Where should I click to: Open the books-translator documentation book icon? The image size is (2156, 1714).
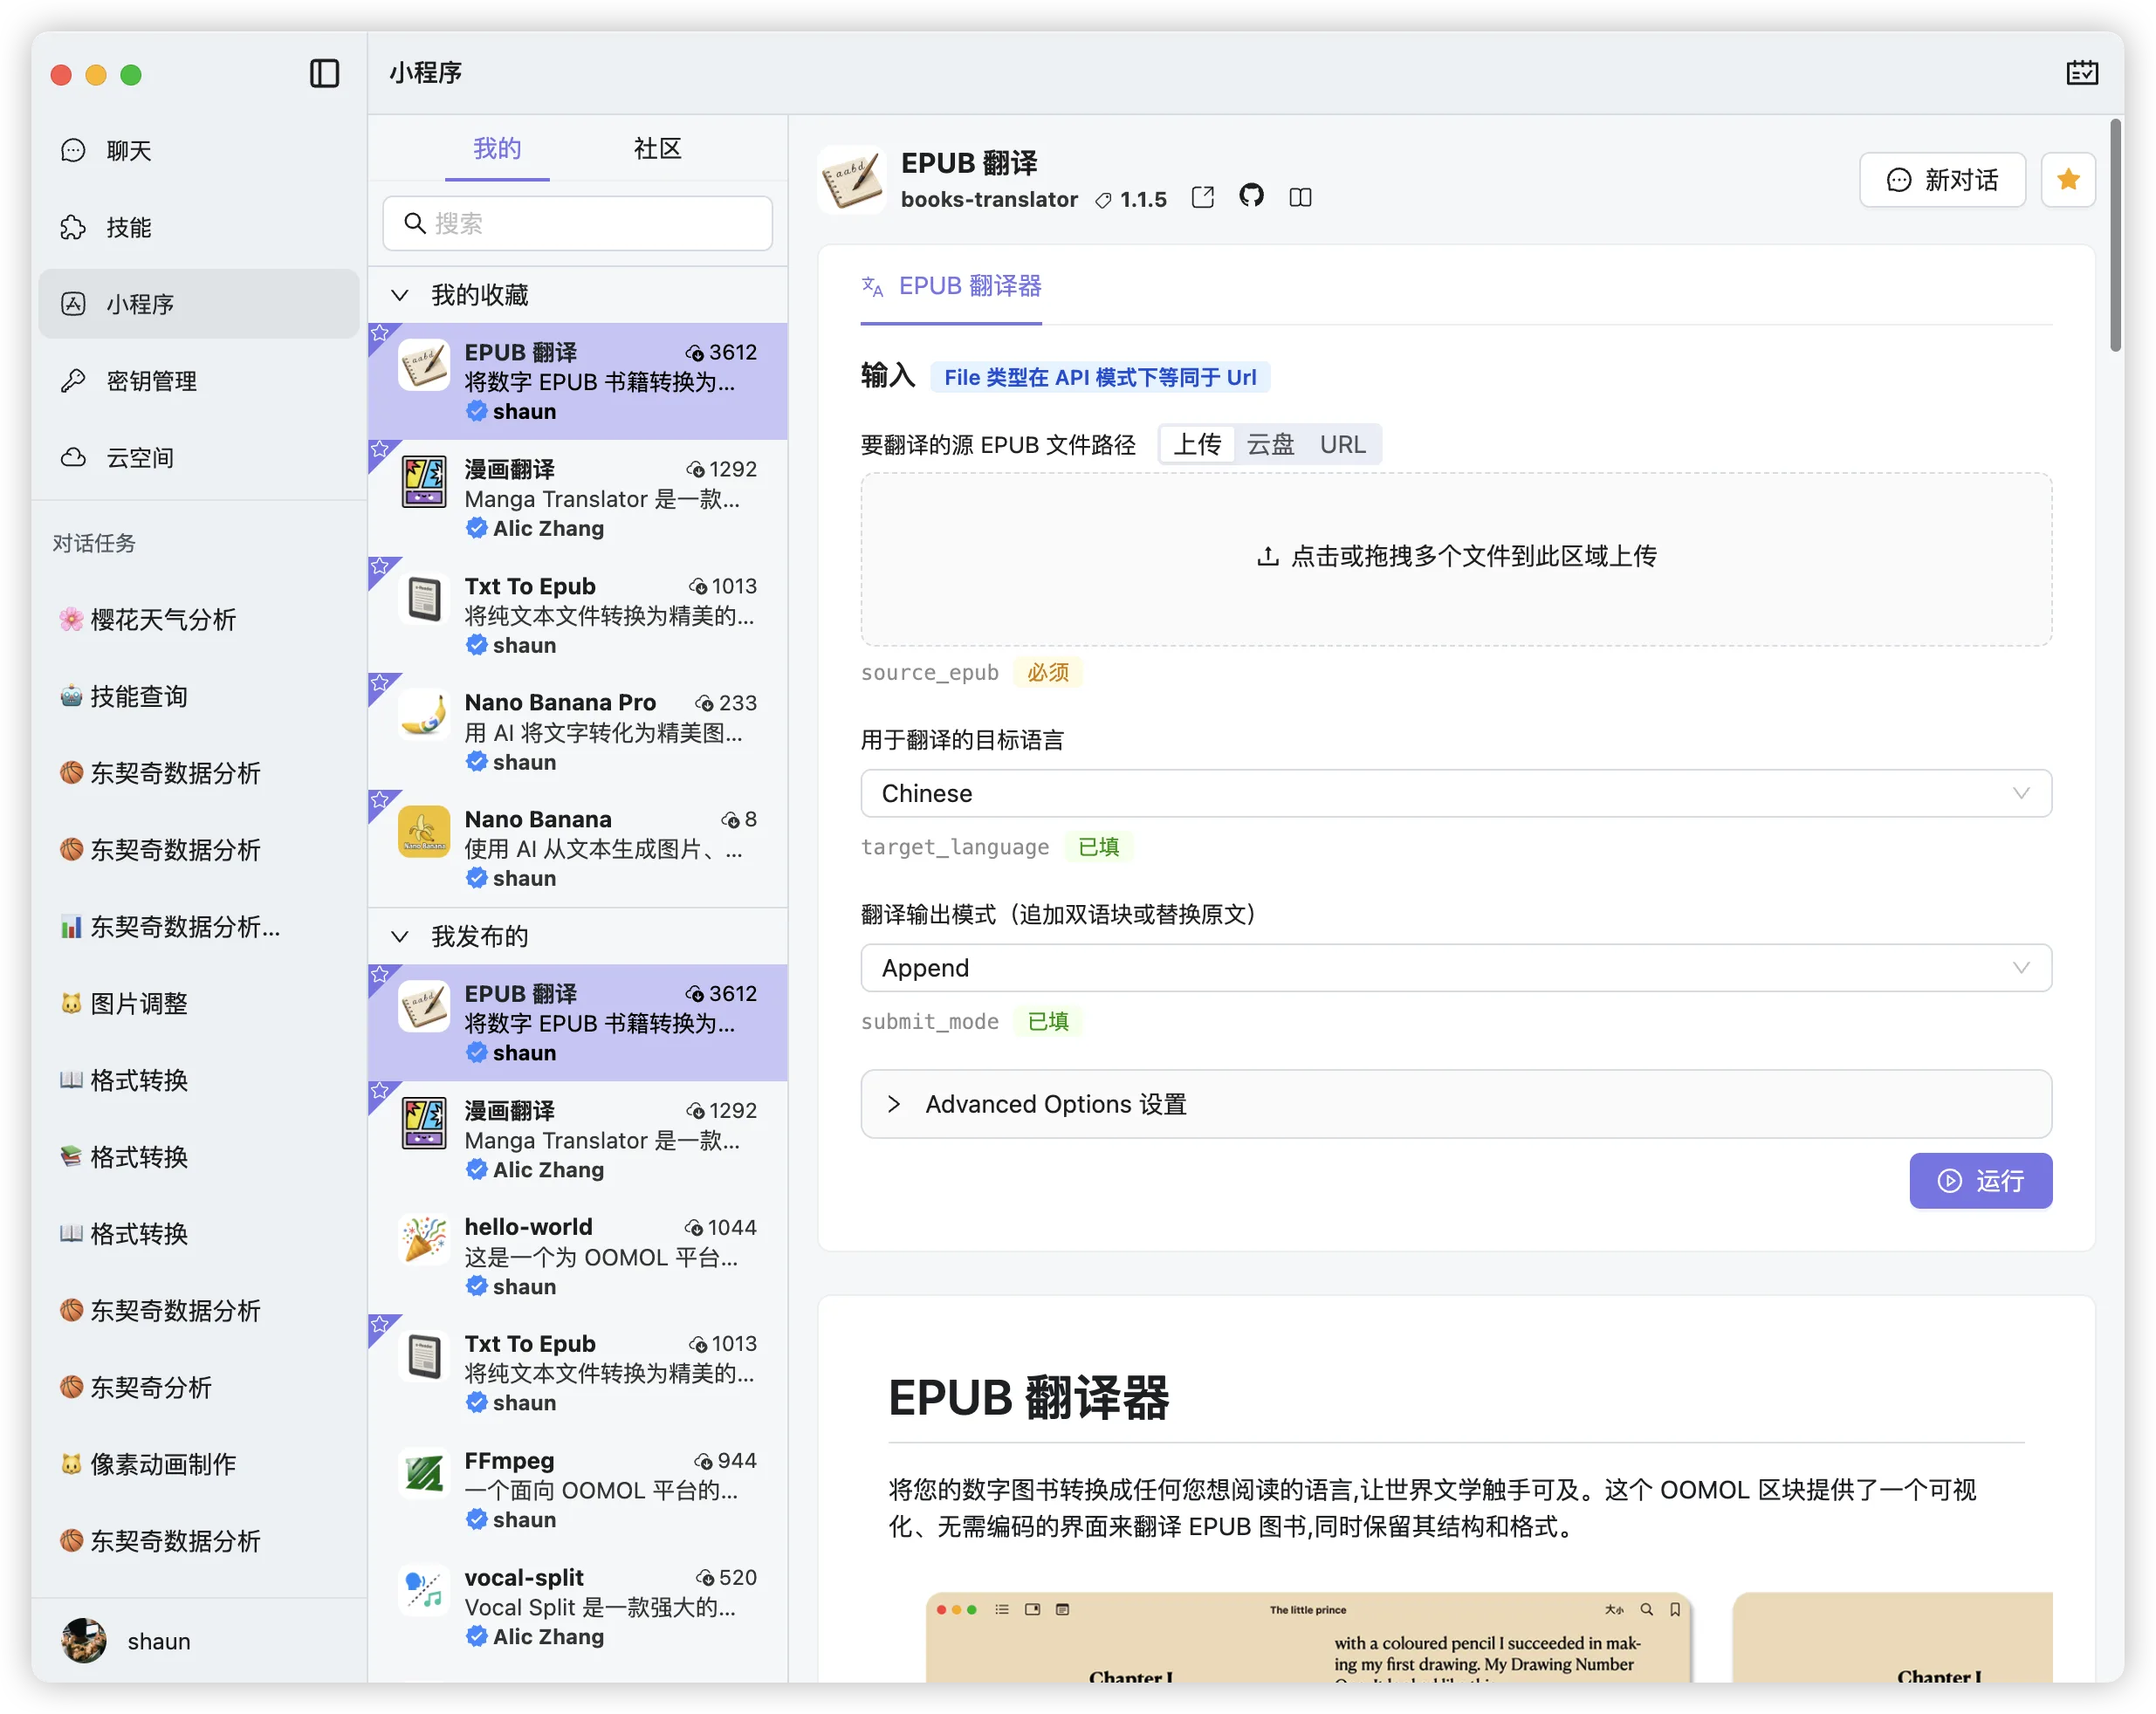click(x=1300, y=197)
